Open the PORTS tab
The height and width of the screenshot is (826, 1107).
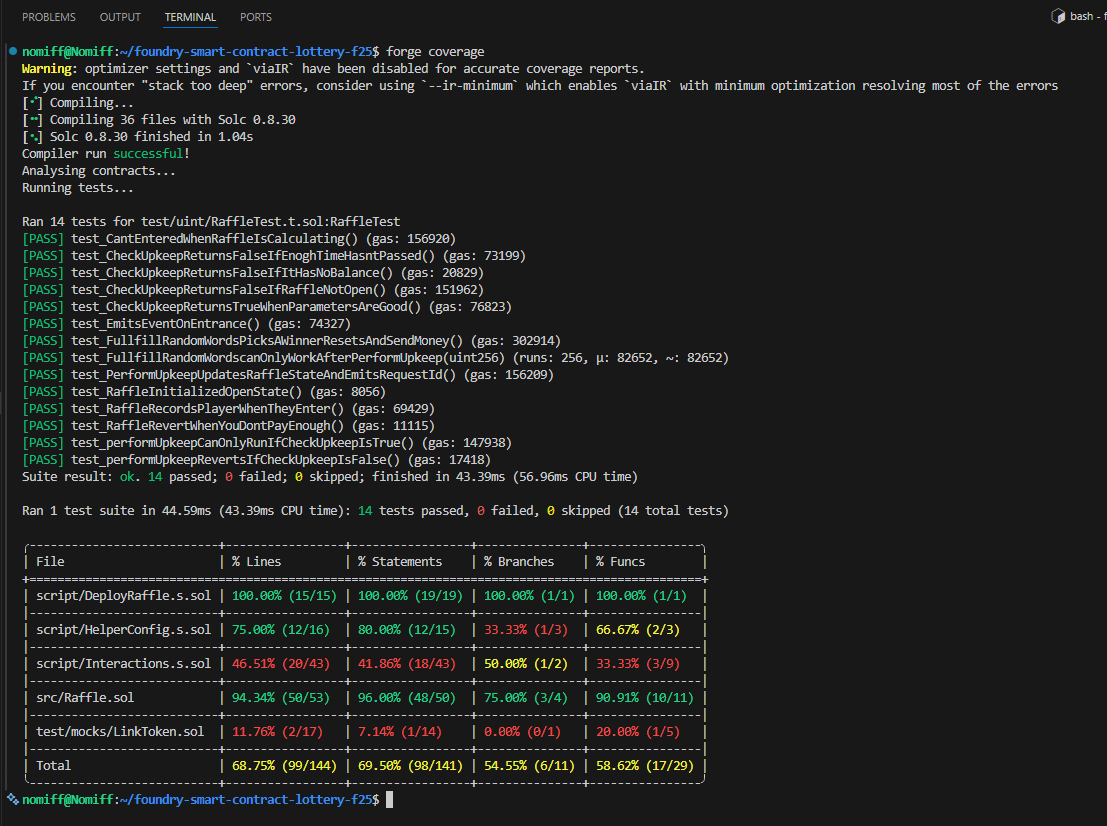coord(256,17)
